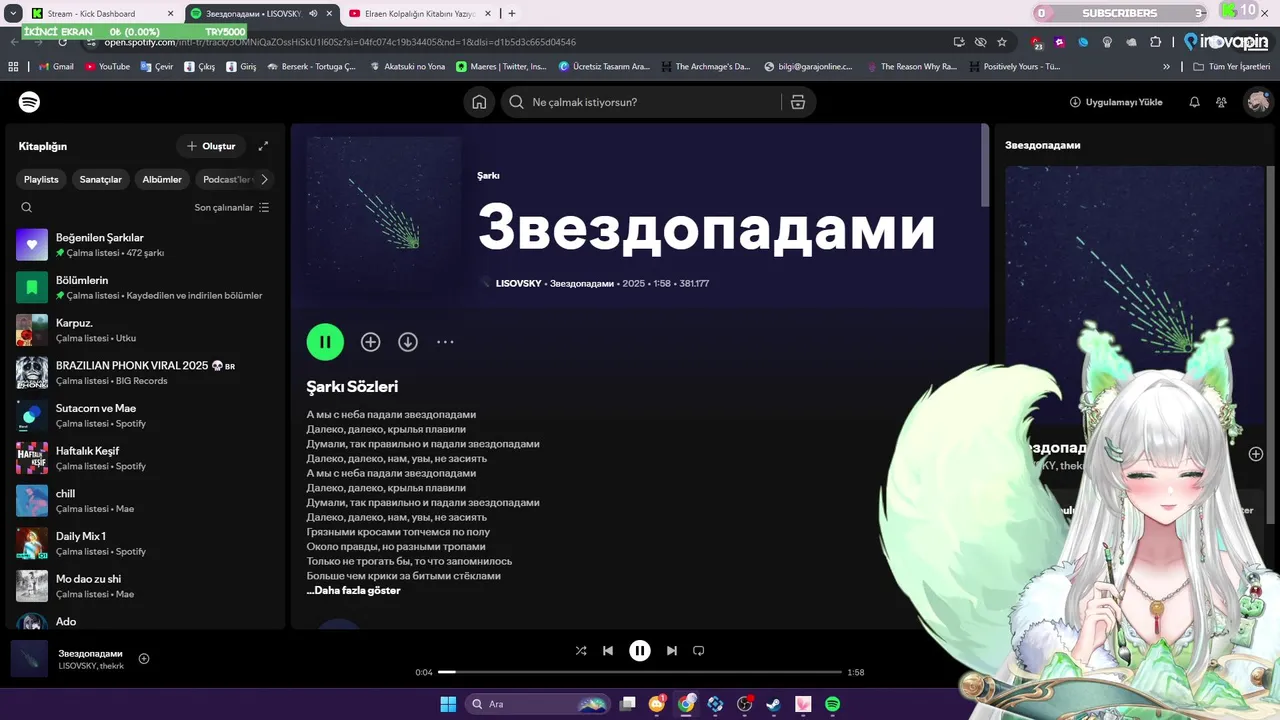Filter library by Playlists chip

41,180
